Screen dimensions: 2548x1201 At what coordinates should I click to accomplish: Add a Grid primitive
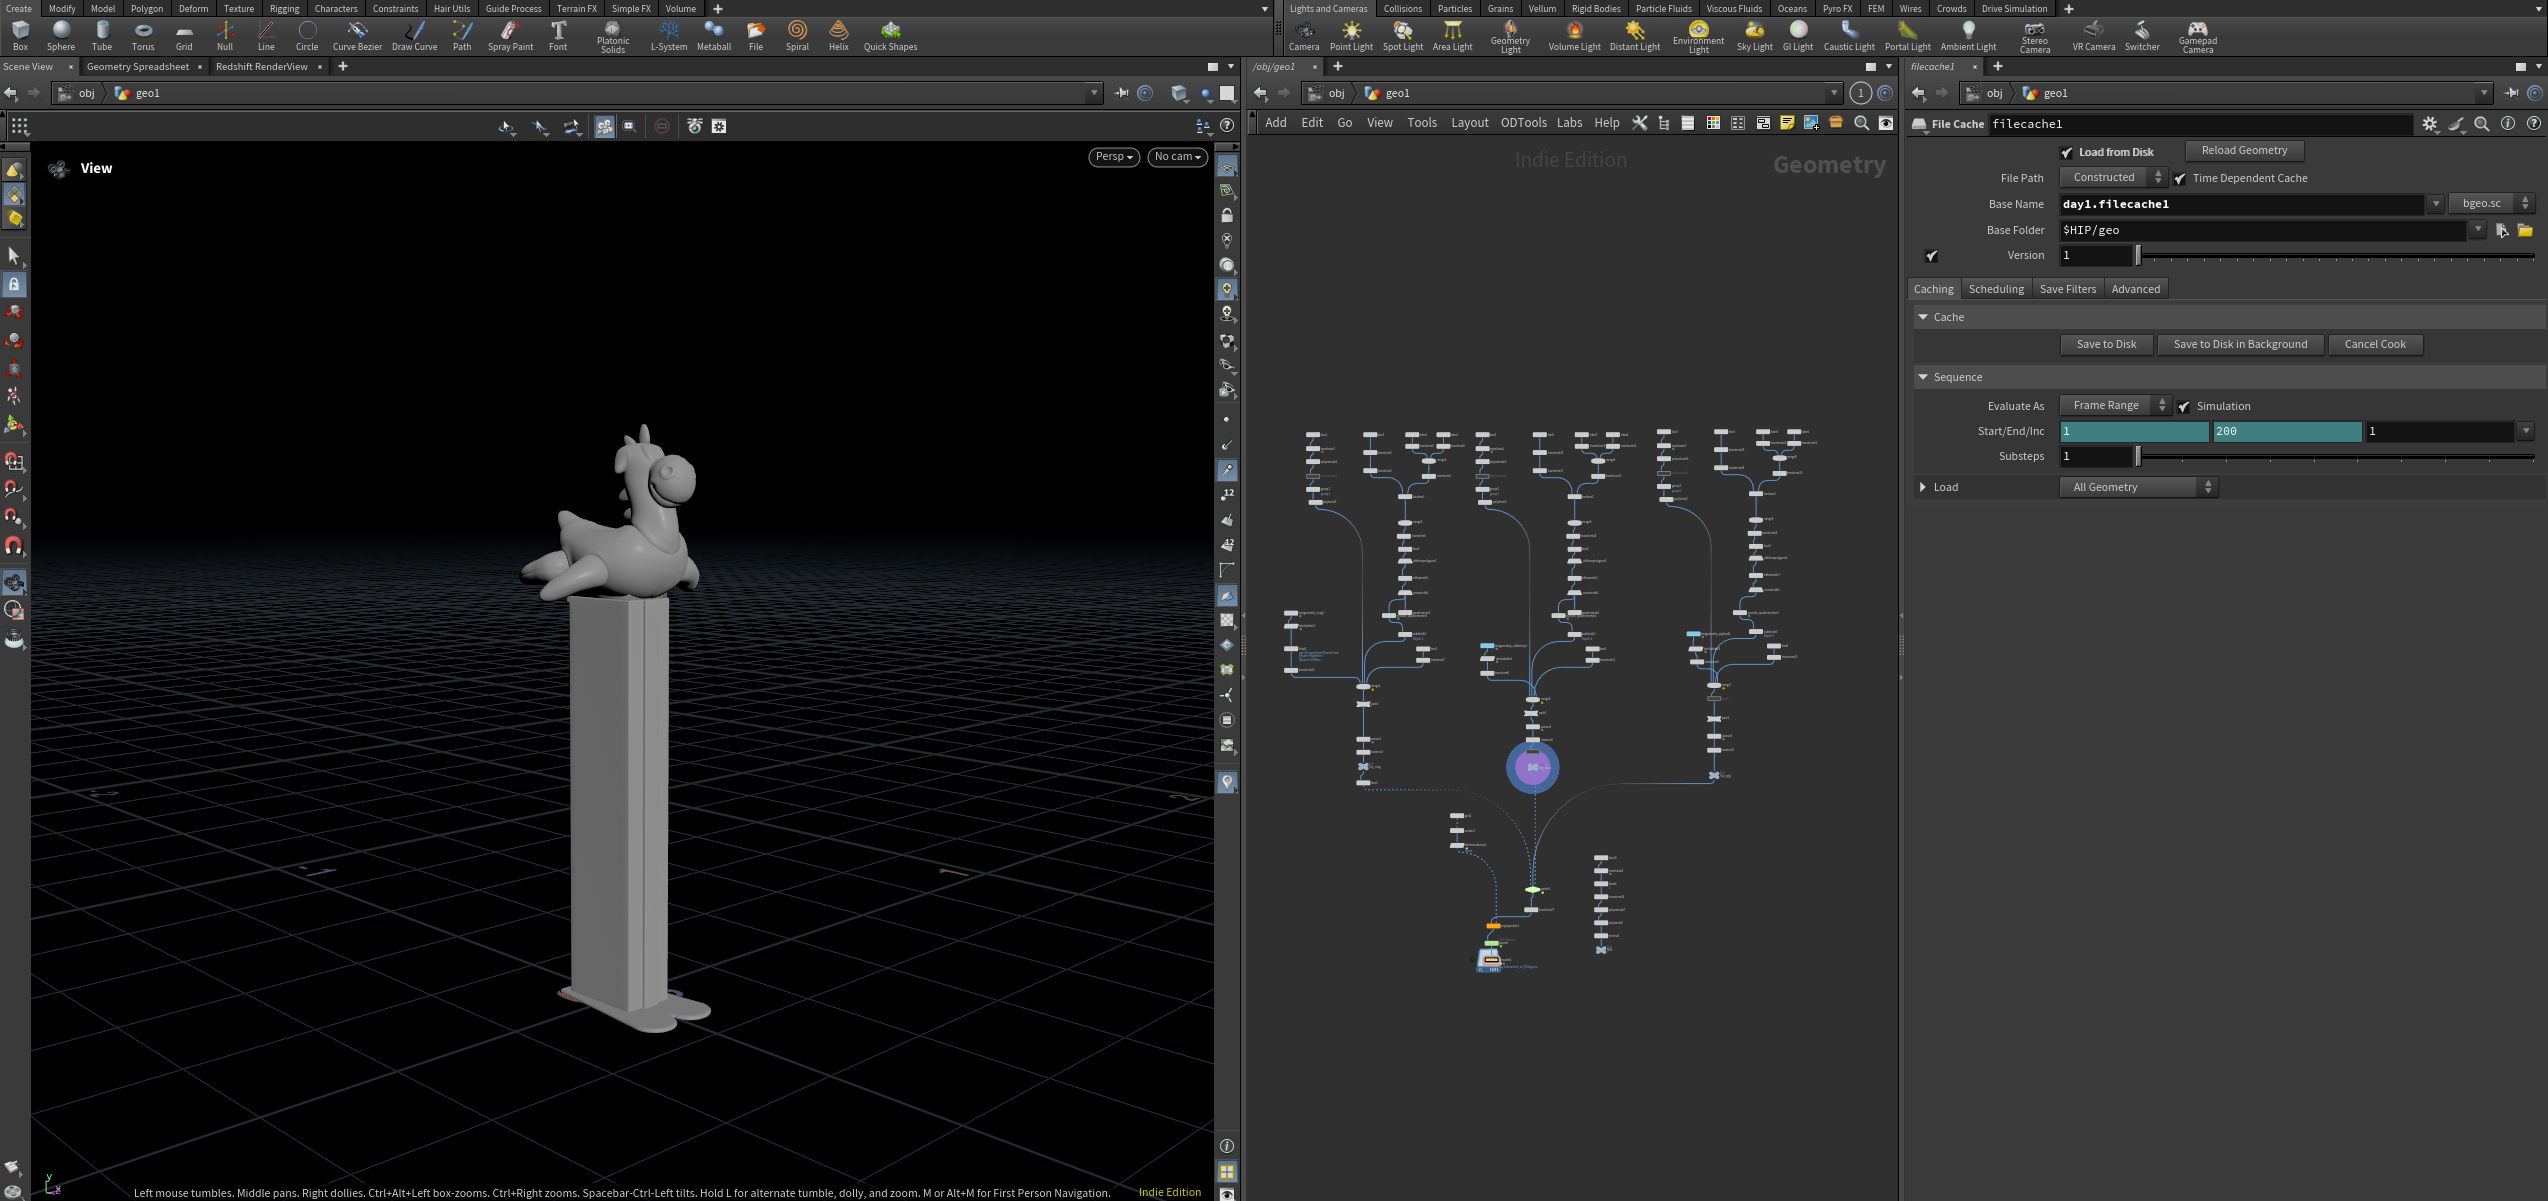(x=184, y=35)
